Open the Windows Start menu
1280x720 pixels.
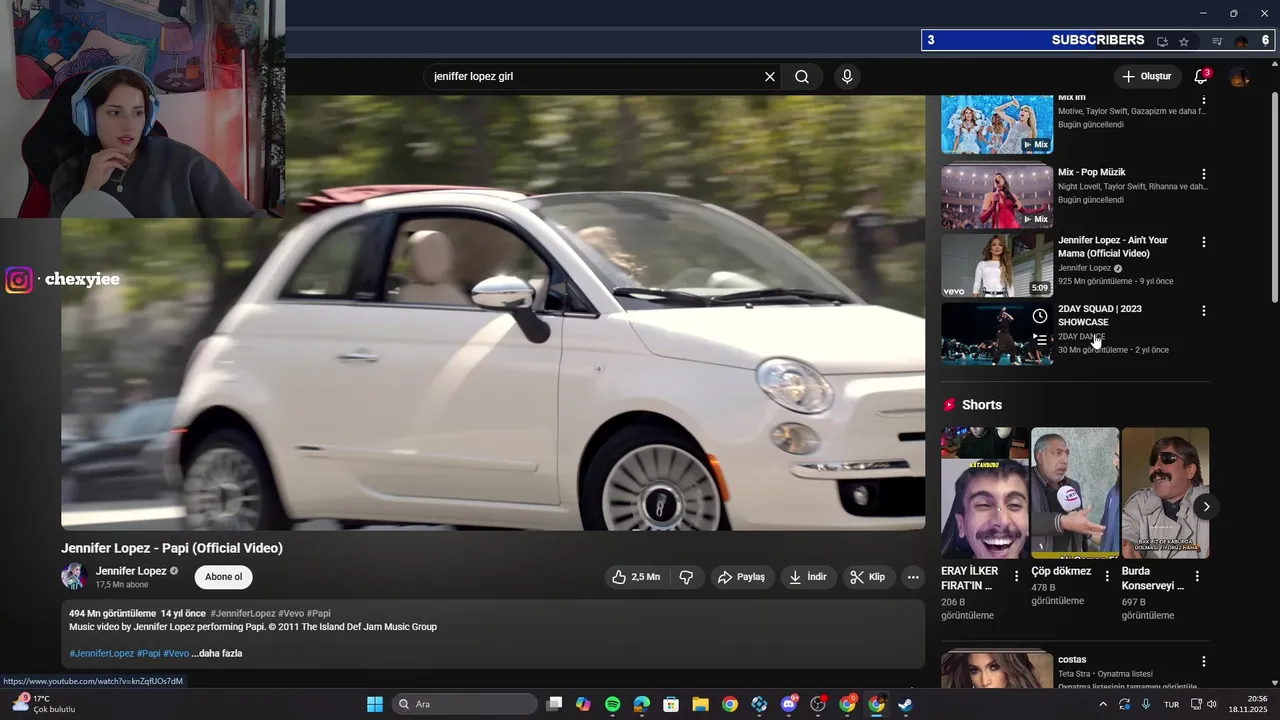375,704
